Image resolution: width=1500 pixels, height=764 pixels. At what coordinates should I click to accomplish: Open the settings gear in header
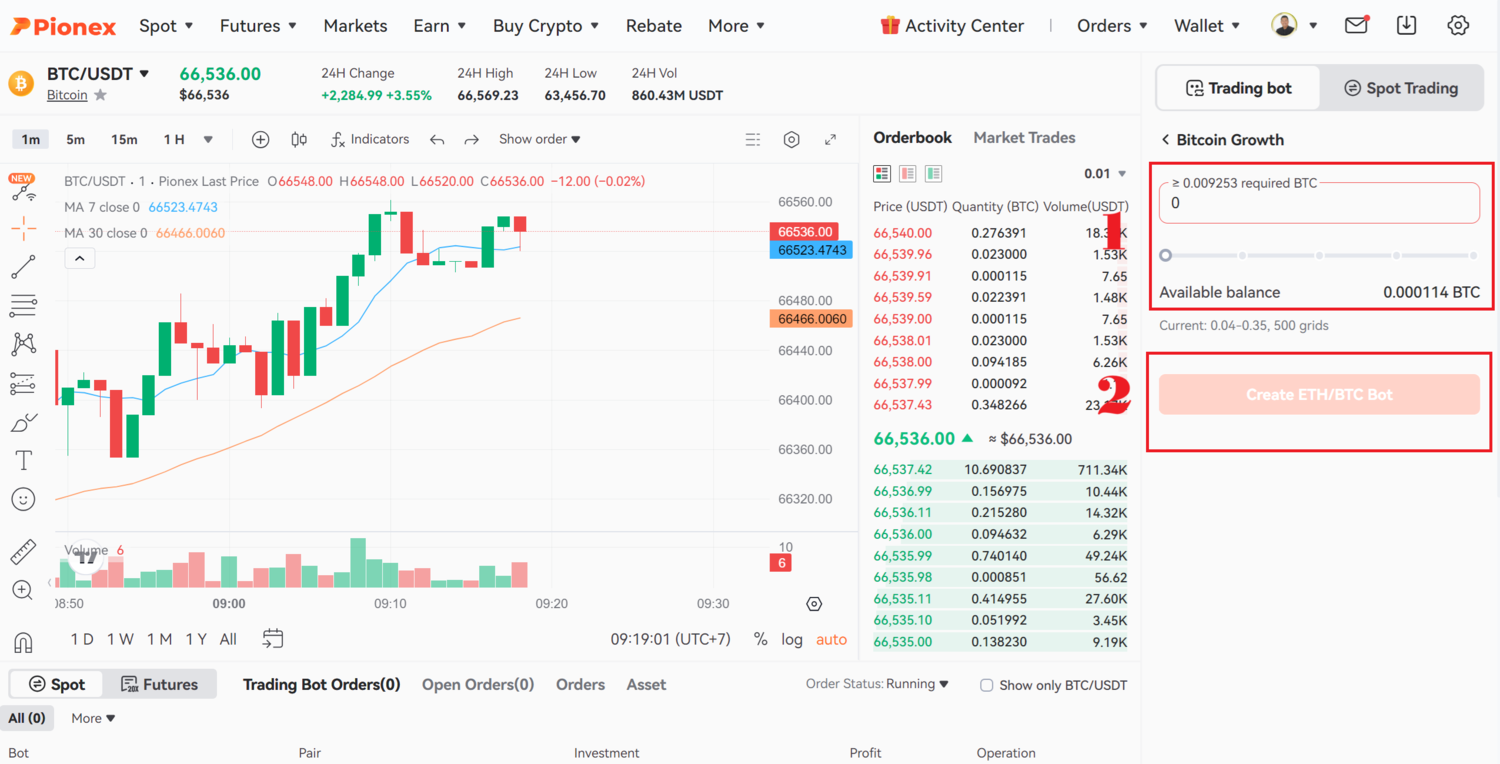pyautogui.click(x=1458, y=26)
